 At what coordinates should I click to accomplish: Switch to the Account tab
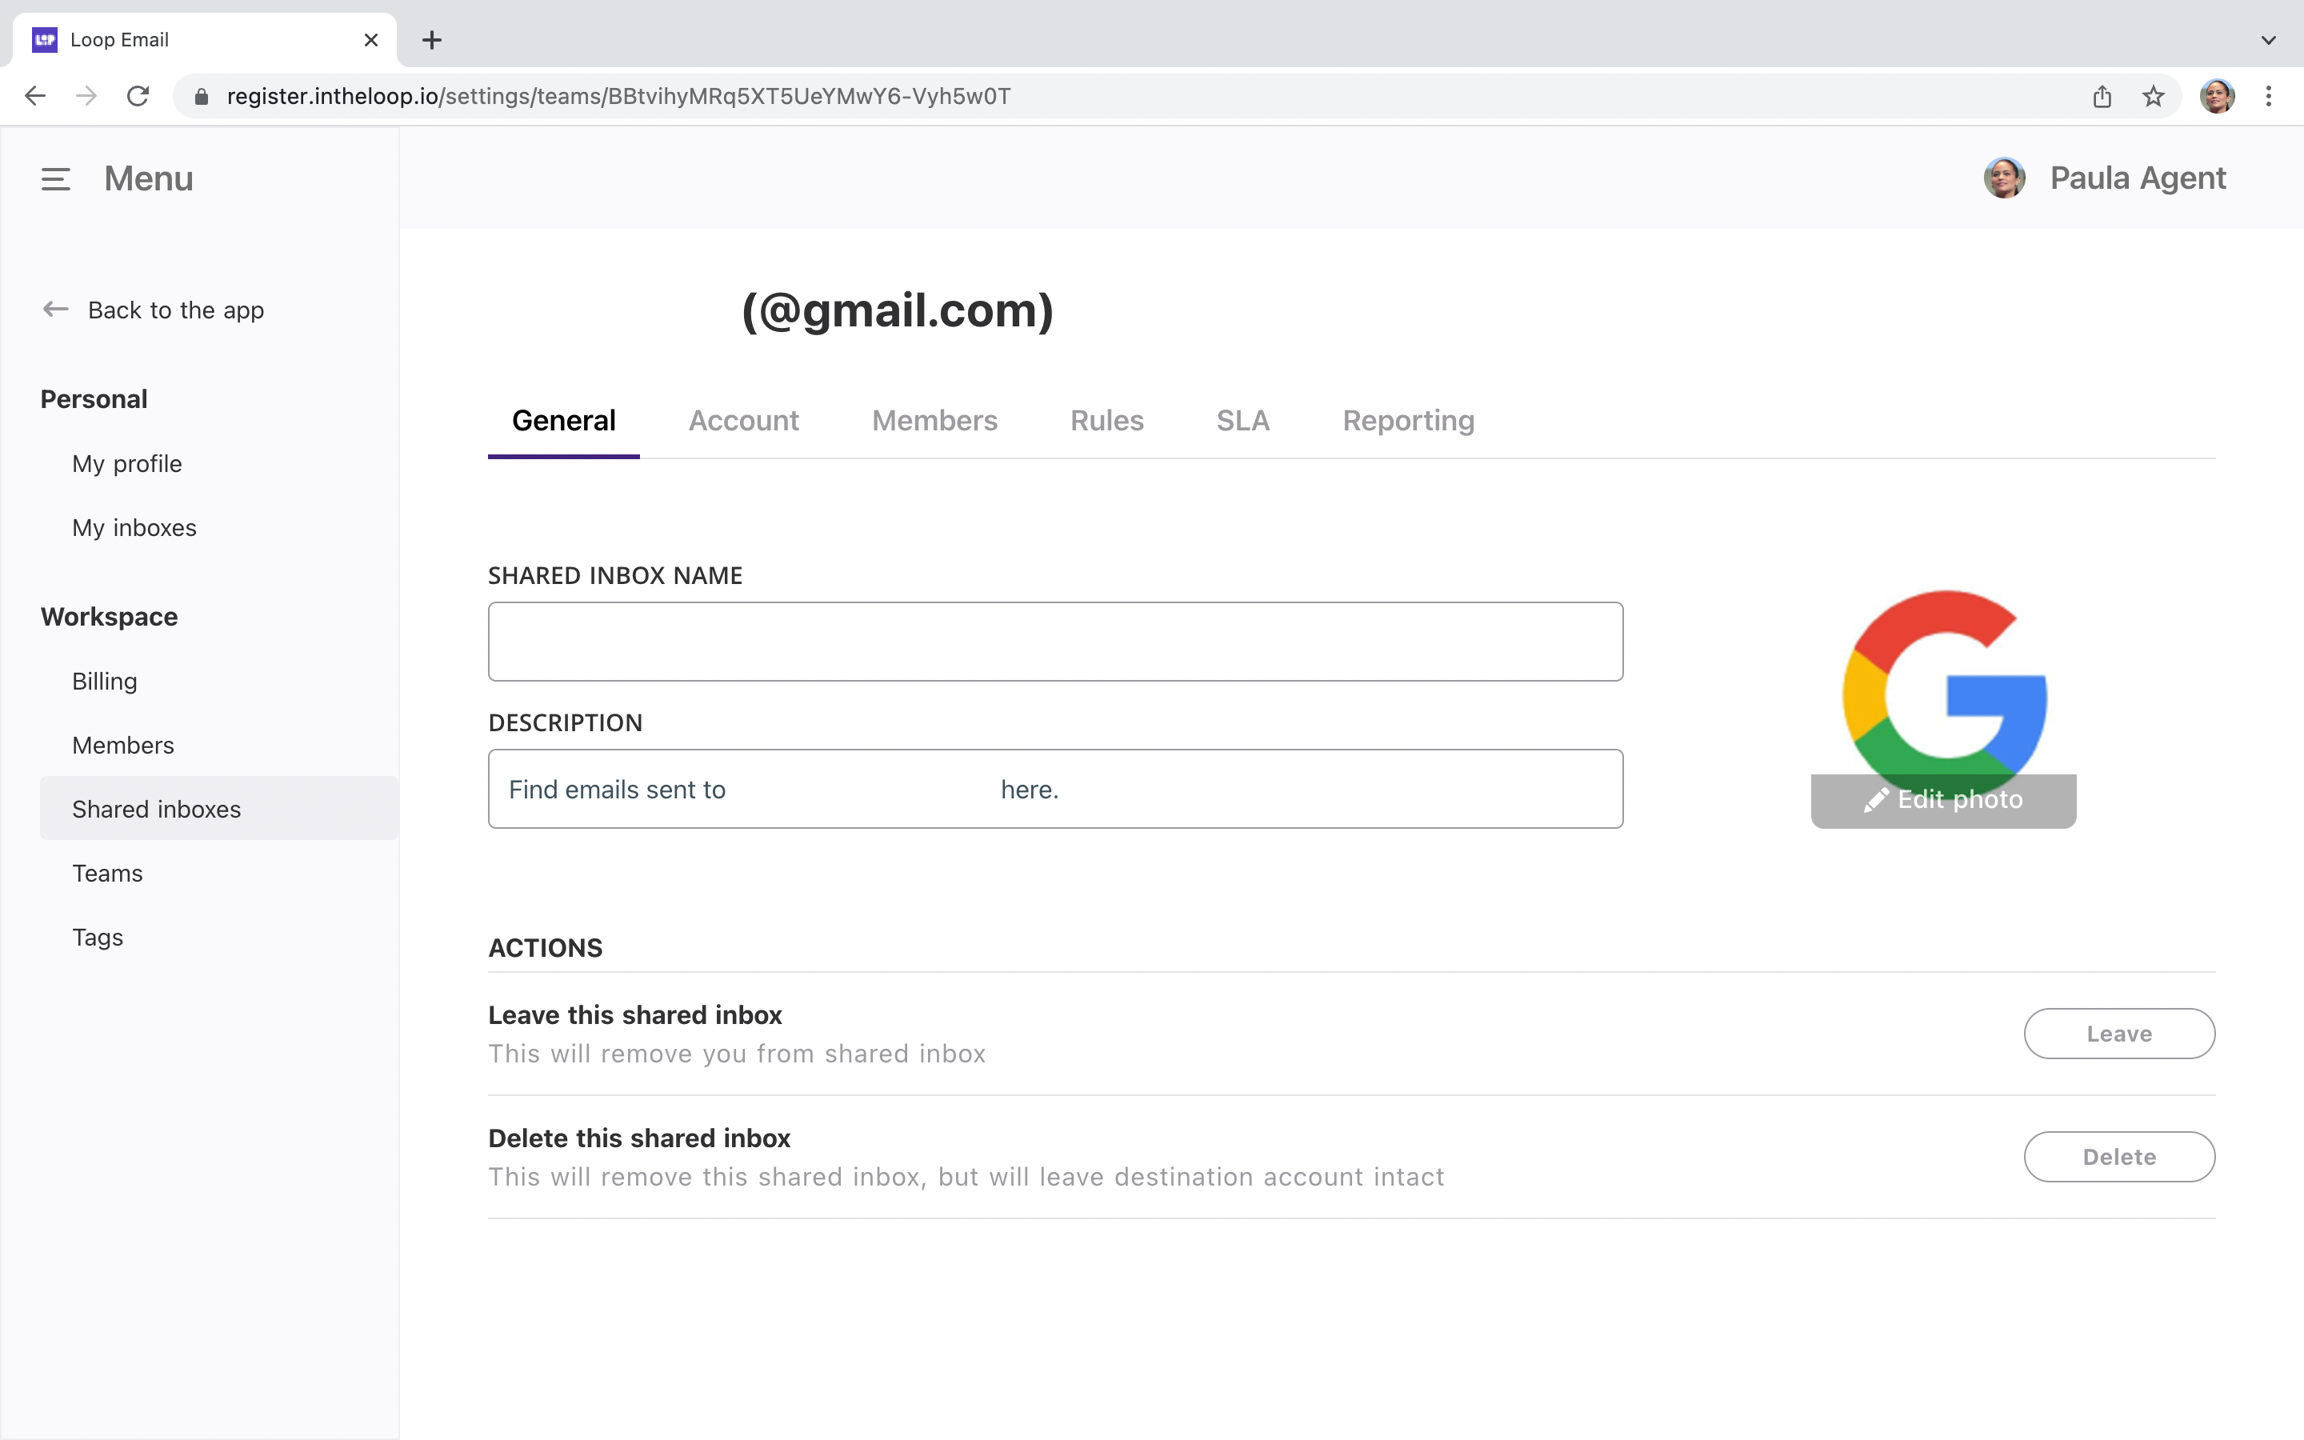point(743,421)
